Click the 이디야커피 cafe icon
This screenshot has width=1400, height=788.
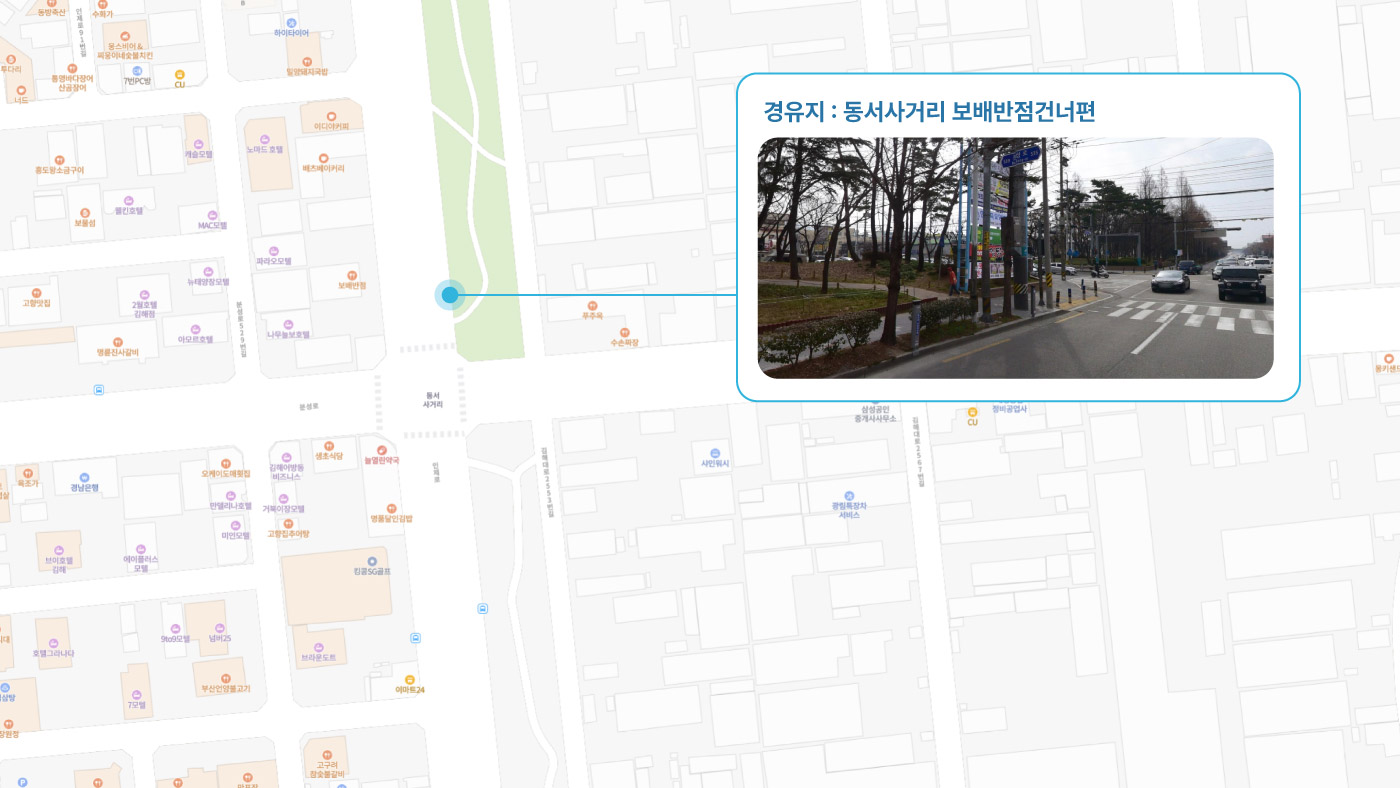pos(331,117)
